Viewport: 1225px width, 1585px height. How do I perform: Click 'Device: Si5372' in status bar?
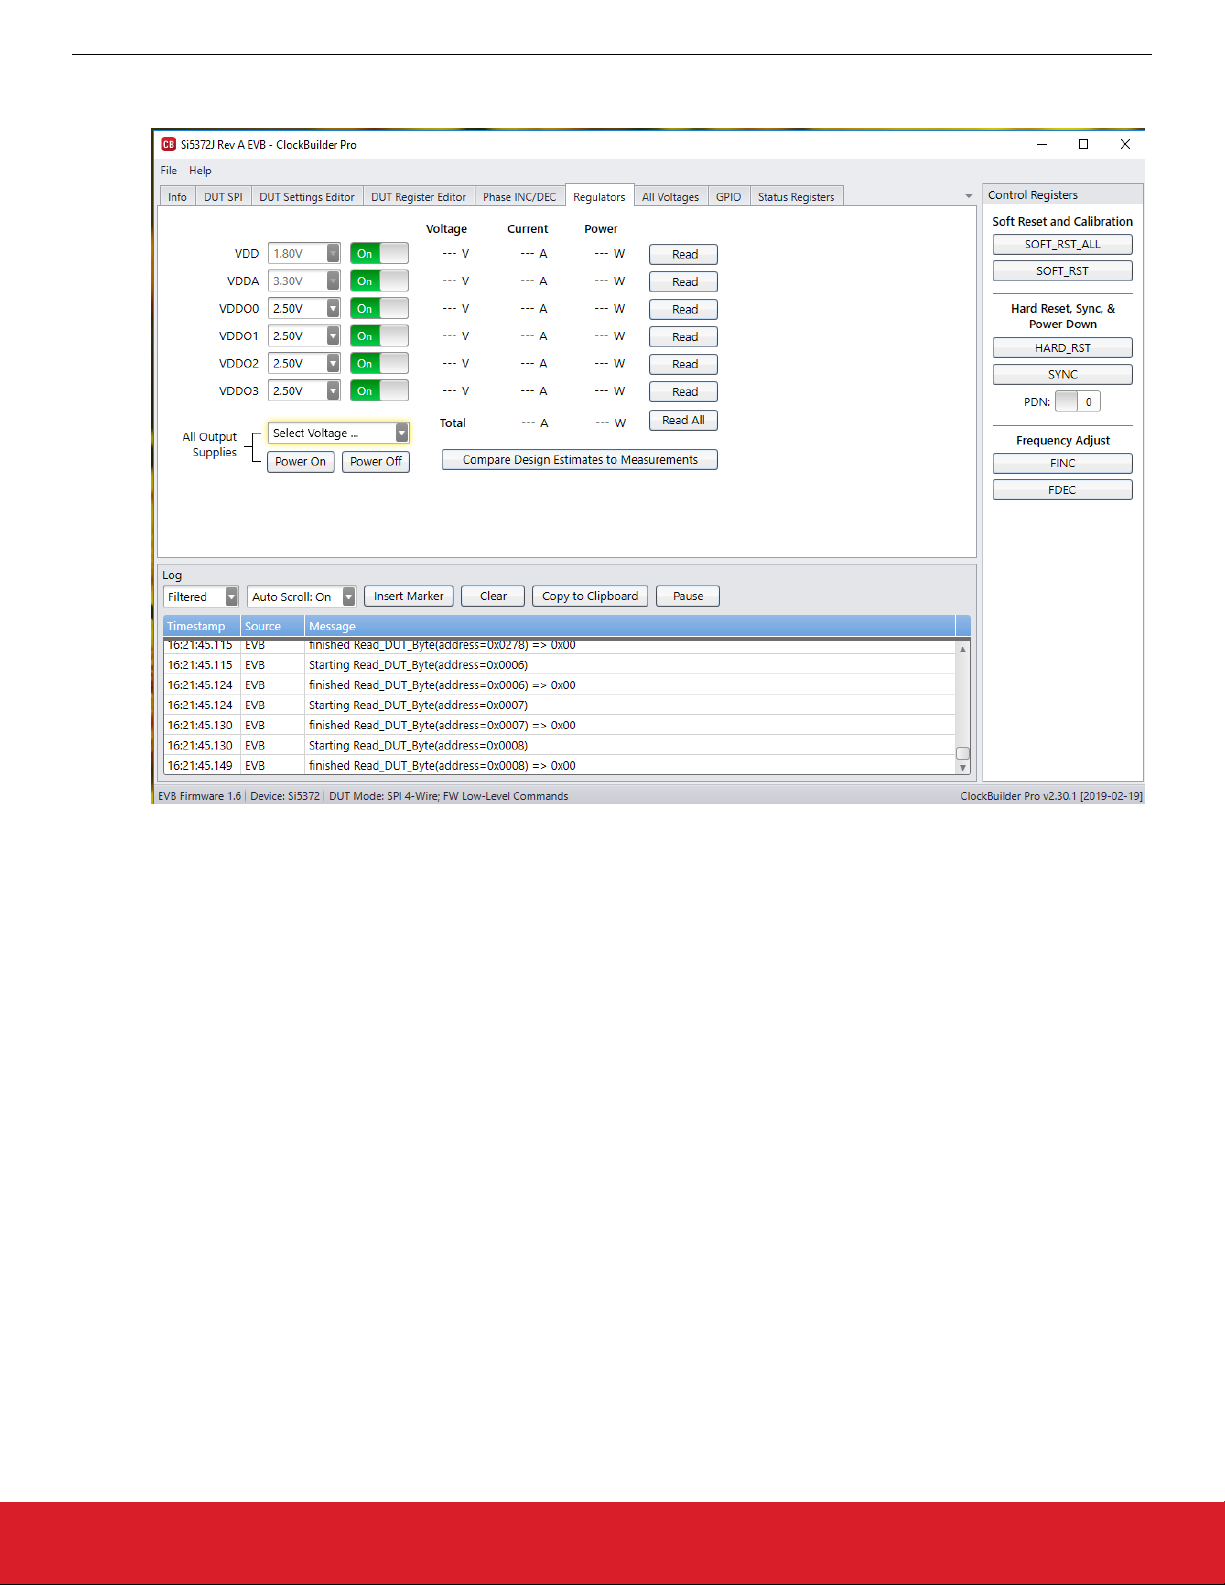point(285,796)
